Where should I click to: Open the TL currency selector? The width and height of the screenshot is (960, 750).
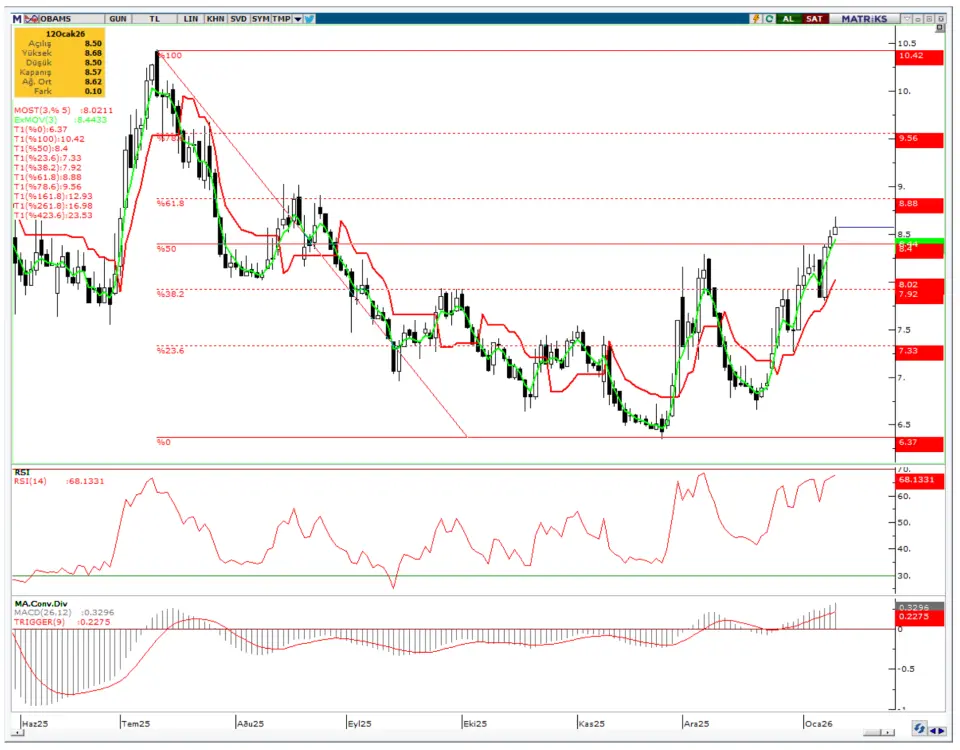click(153, 19)
